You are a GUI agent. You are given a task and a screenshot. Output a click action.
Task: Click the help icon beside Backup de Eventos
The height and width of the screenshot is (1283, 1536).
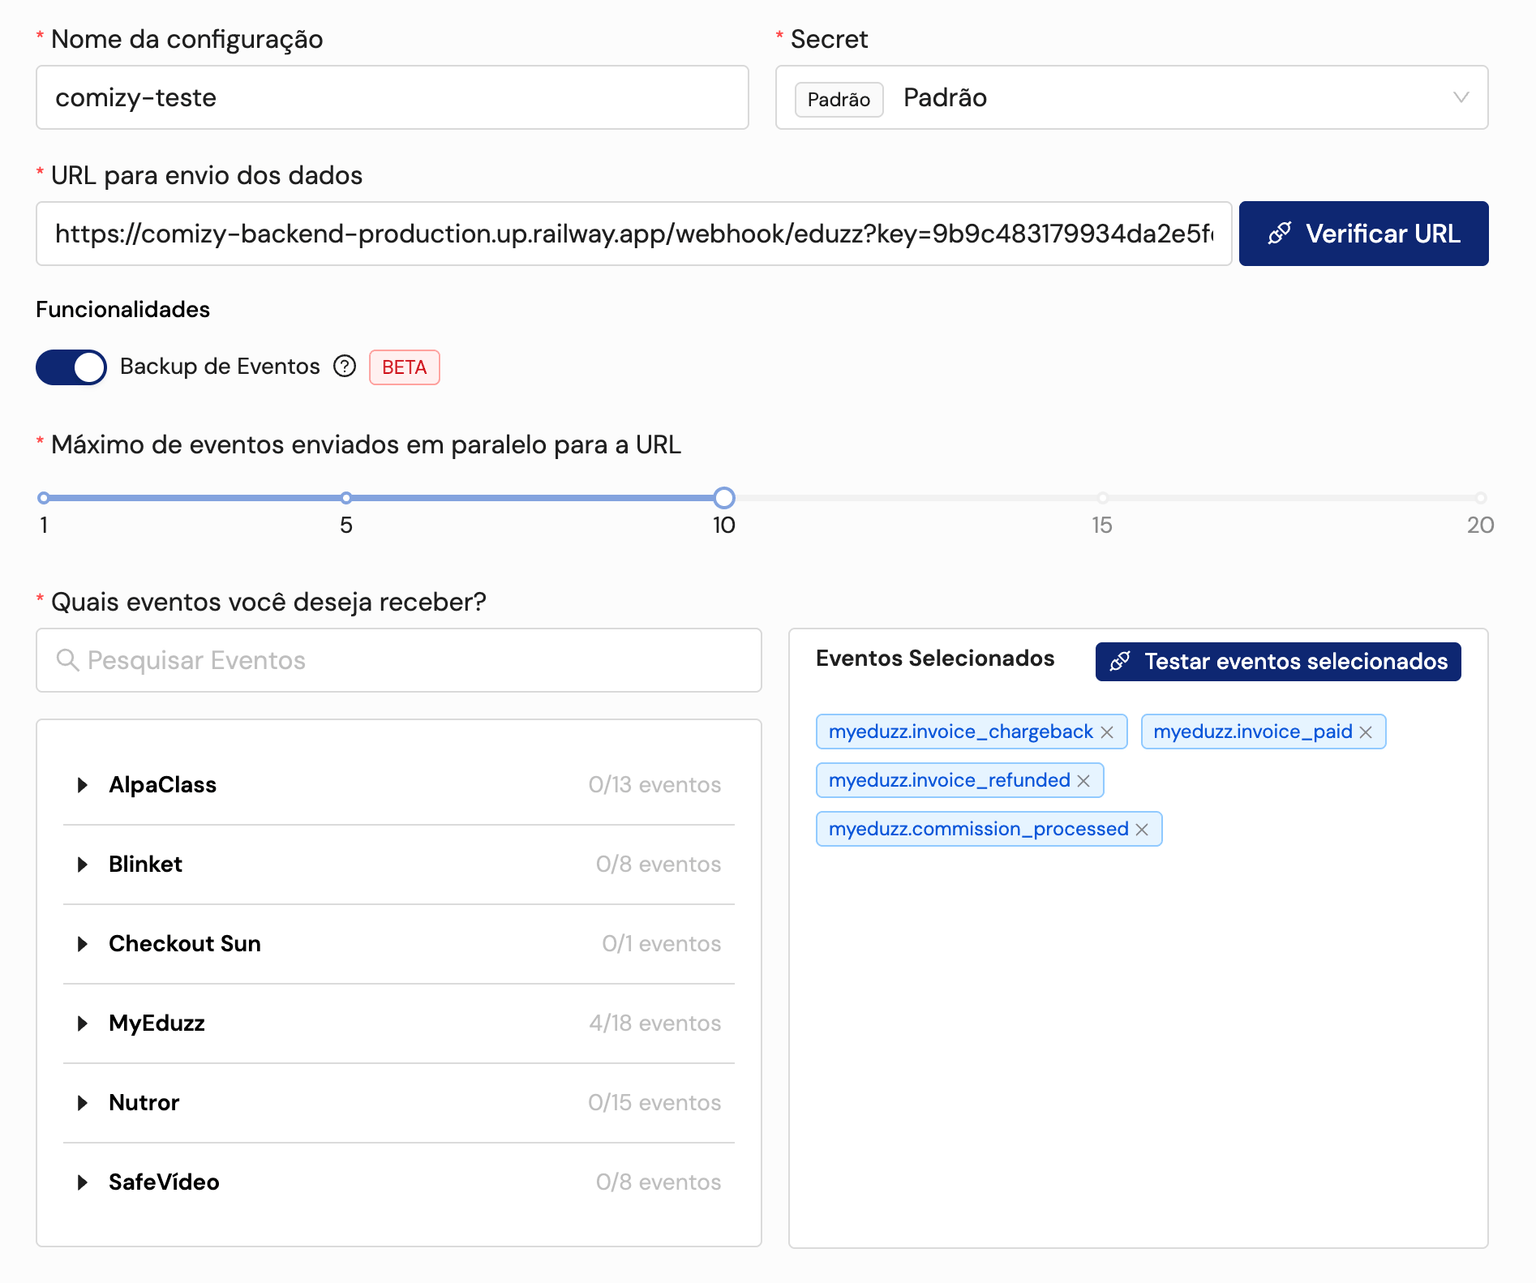click(x=344, y=366)
